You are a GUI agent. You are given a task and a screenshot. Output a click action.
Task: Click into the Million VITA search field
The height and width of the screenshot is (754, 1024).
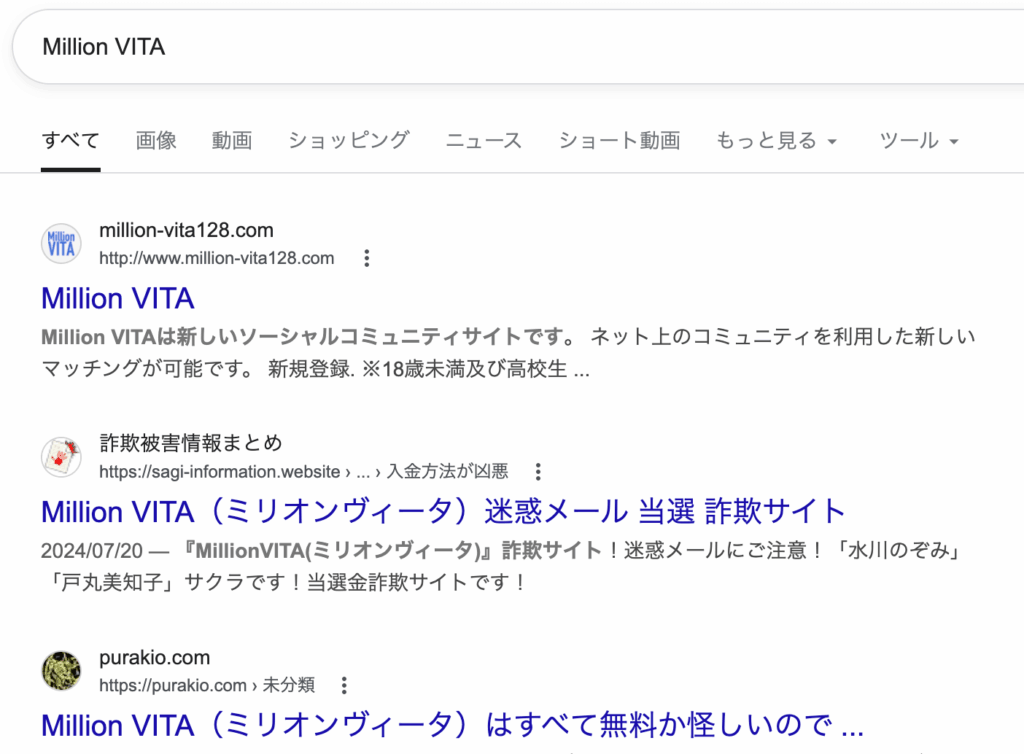pos(500,47)
